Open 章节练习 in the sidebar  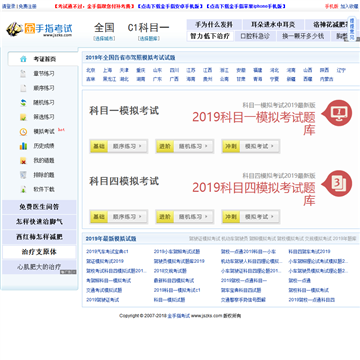click(44, 74)
